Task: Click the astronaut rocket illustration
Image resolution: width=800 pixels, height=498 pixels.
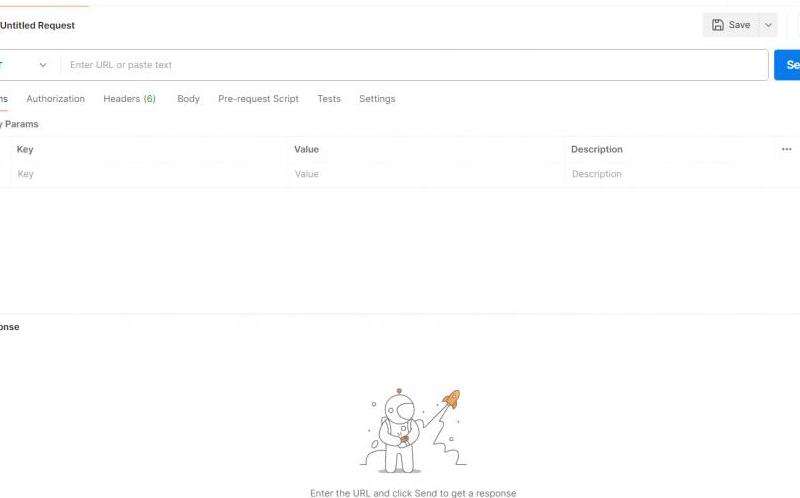Action: point(412,431)
